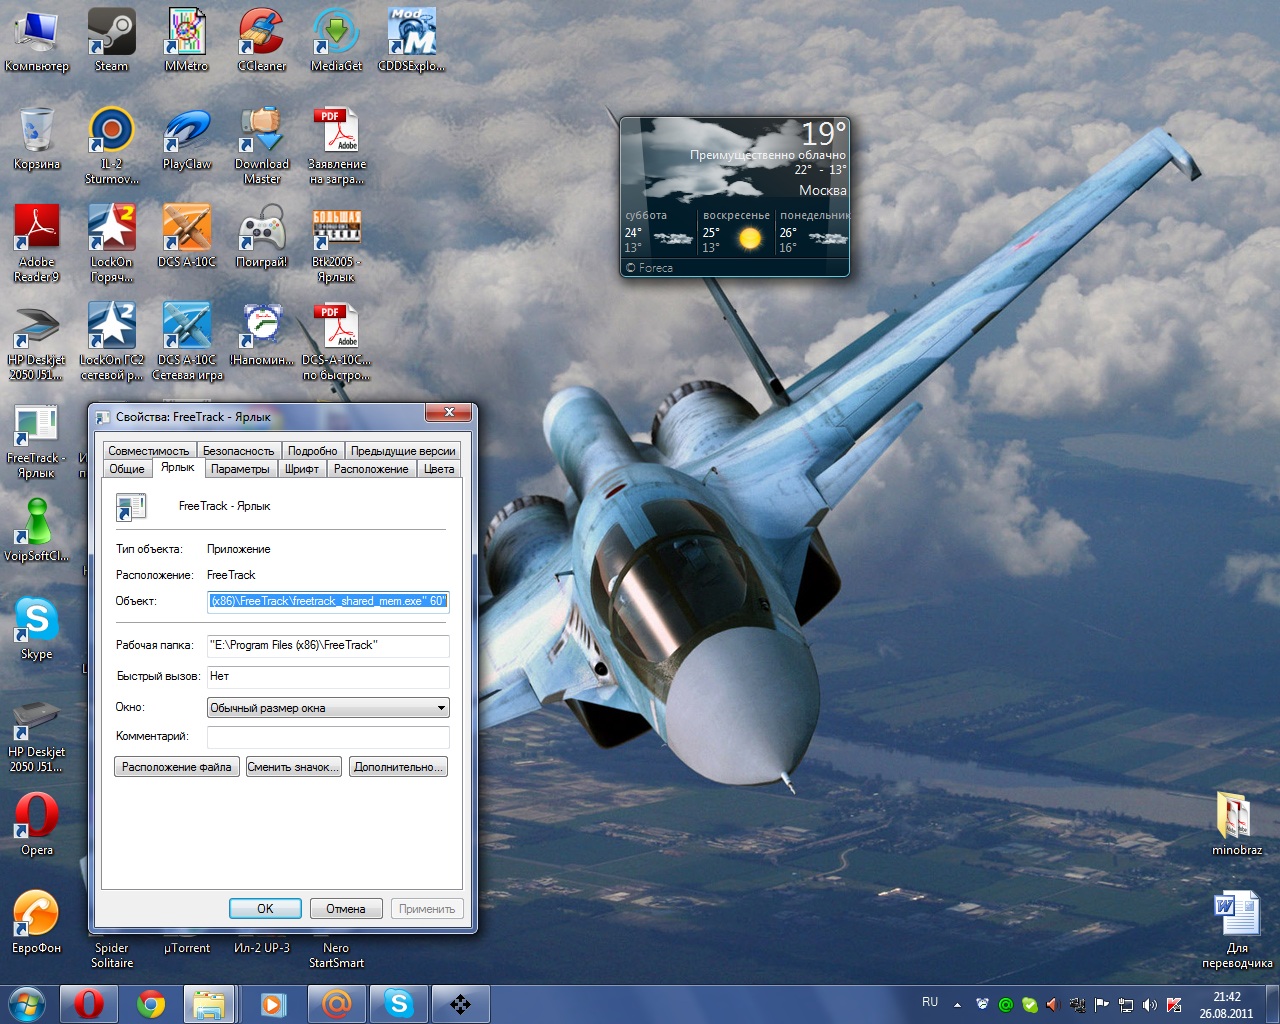This screenshot has width=1280, height=1024.
Task: Close the FreeTrack properties dialog
Action: click(x=449, y=412)
